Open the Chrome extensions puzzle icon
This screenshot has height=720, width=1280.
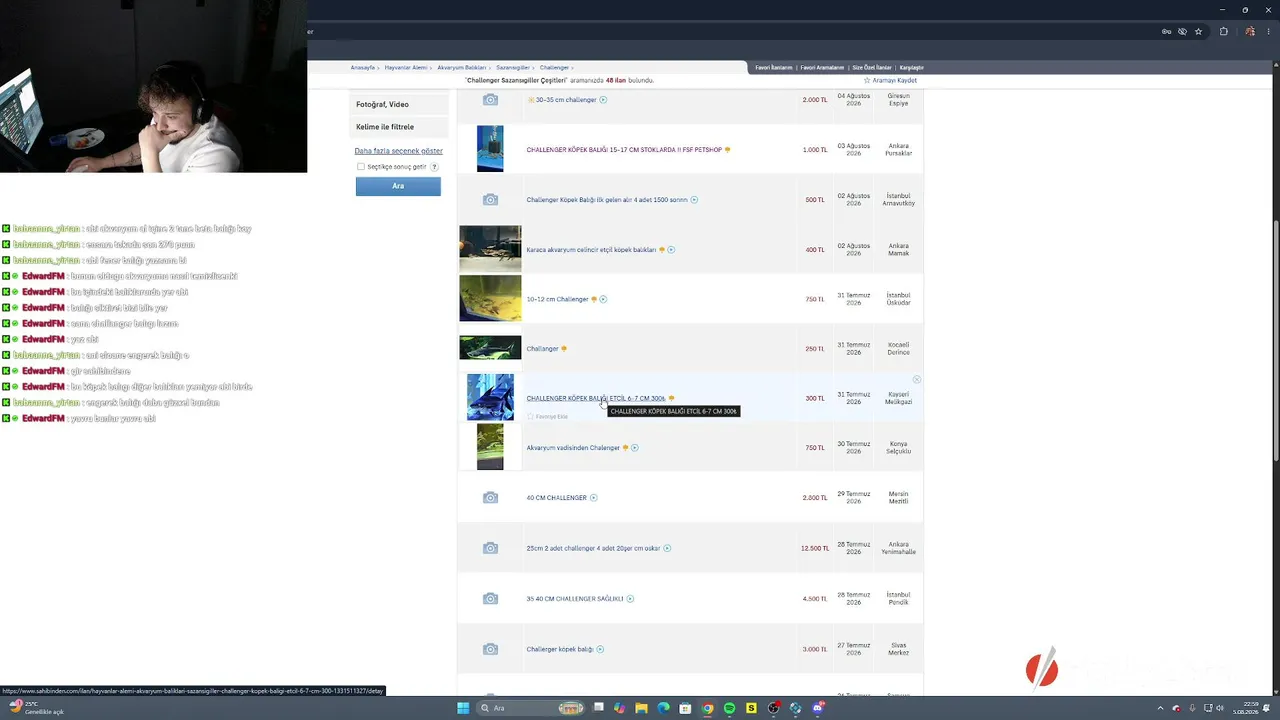(x=1223, y=31)
